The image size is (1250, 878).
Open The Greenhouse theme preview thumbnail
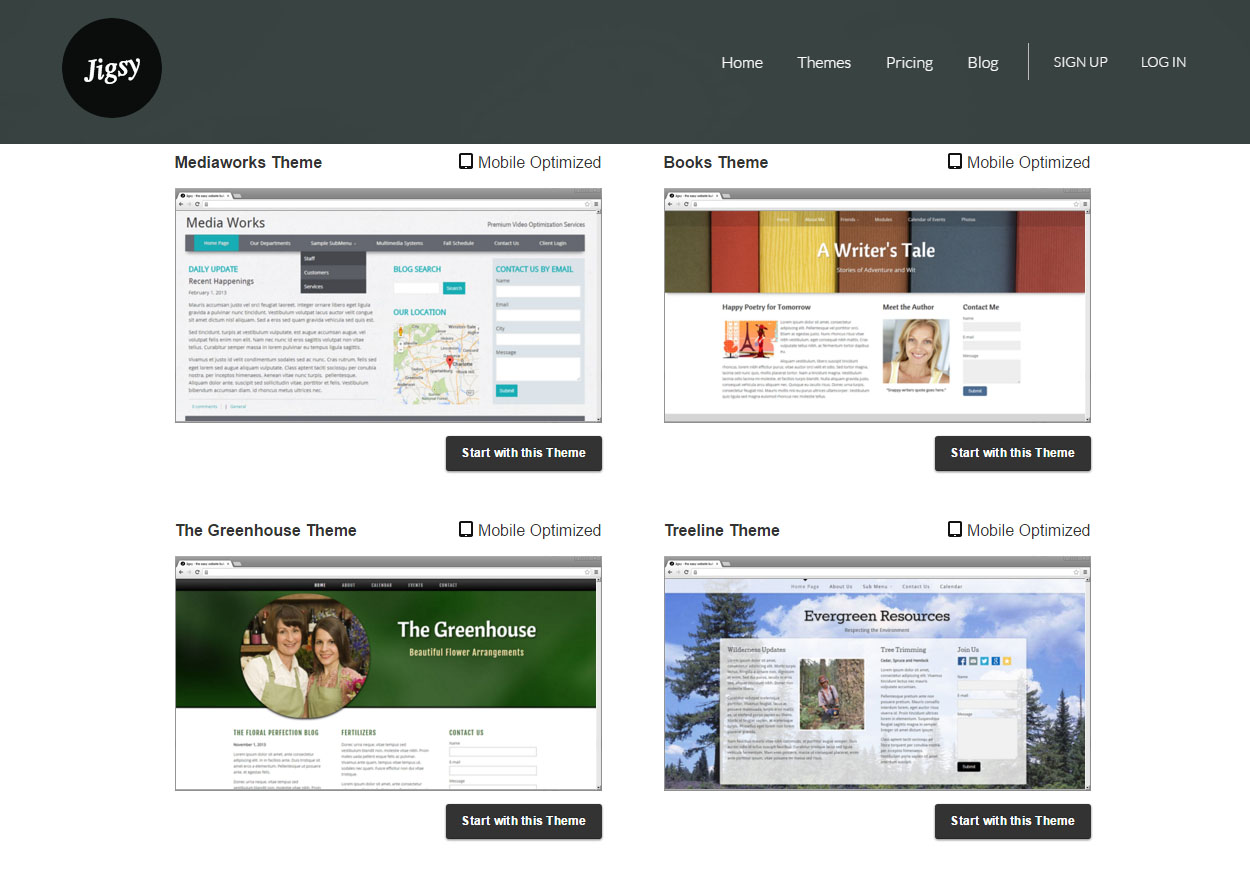coord(388,673)
